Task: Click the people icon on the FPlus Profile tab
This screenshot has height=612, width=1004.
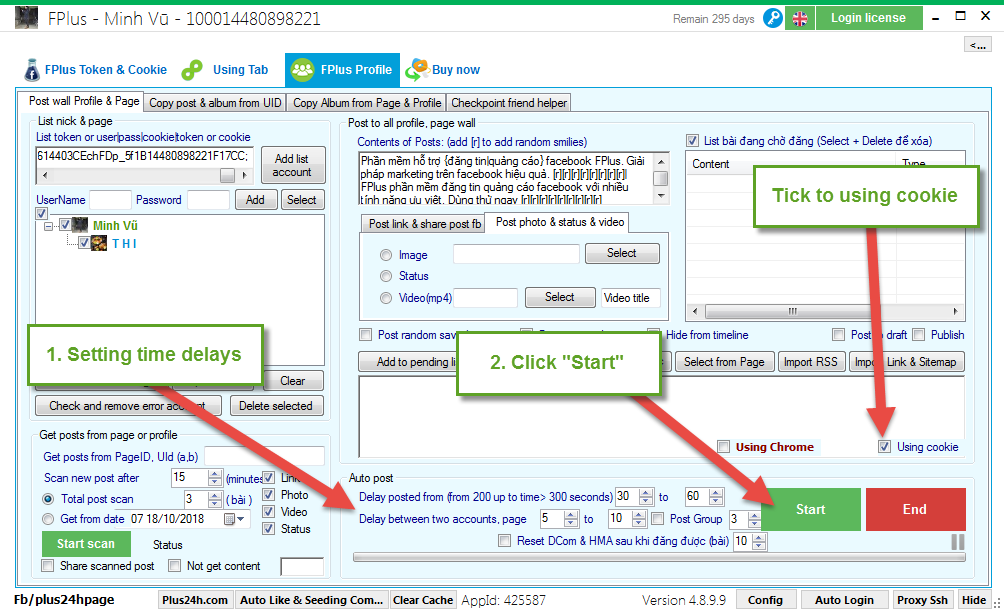Action: tap(302, 70)
